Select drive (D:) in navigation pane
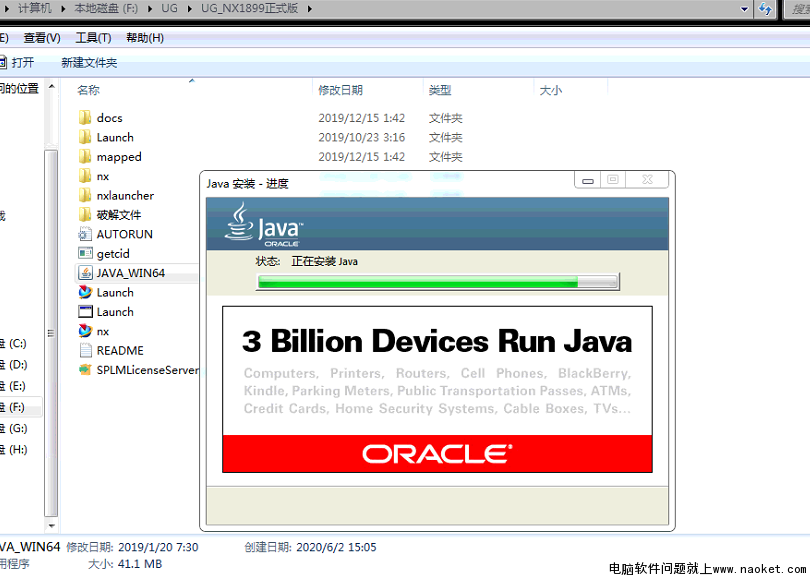The height and width of the screenshot is (580, 810). [x=14, y=365]
